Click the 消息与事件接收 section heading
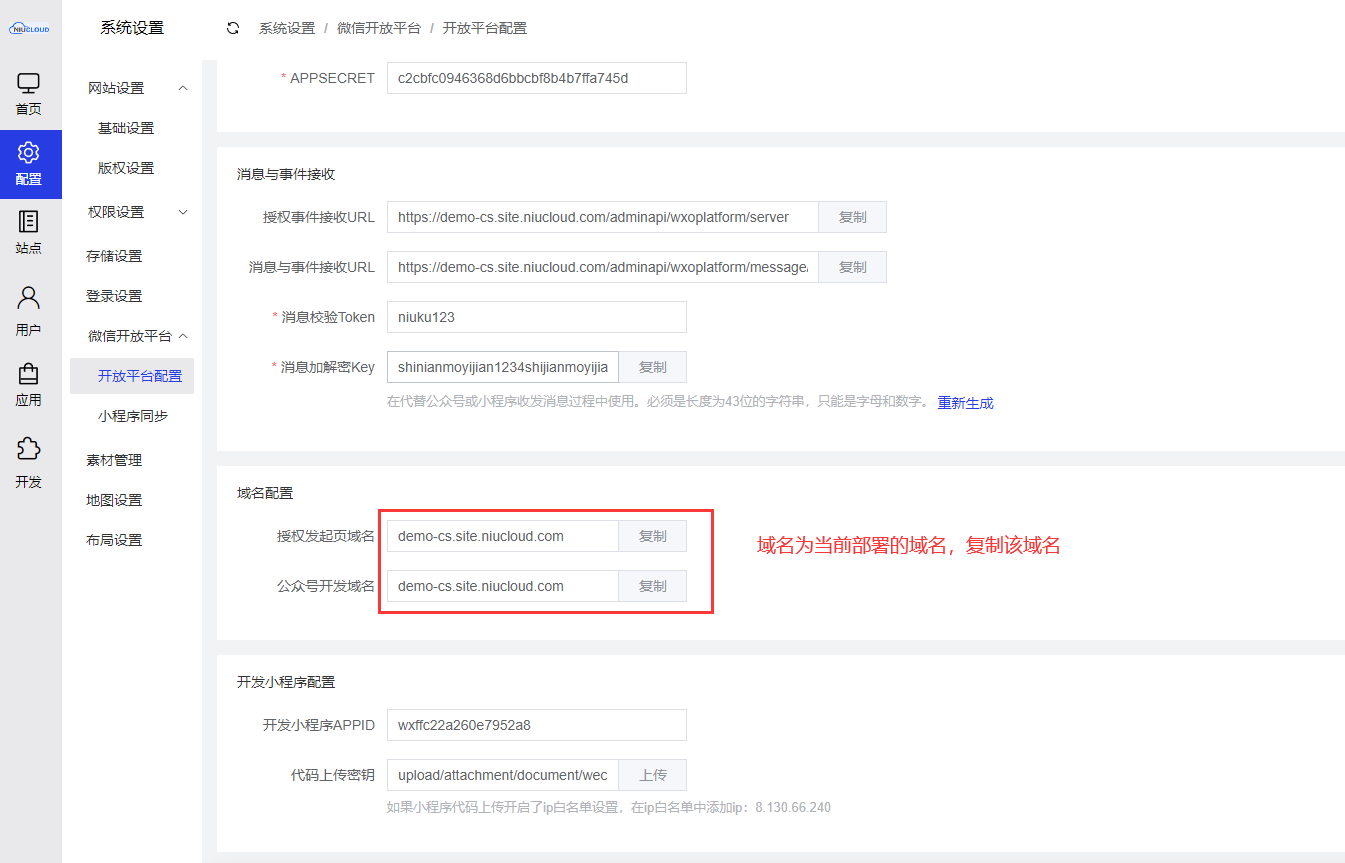 click(286, 174)
